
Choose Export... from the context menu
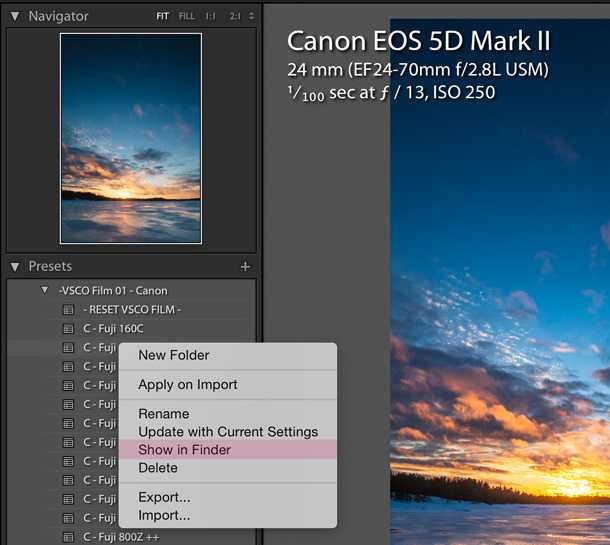click(x=164, y=497)
